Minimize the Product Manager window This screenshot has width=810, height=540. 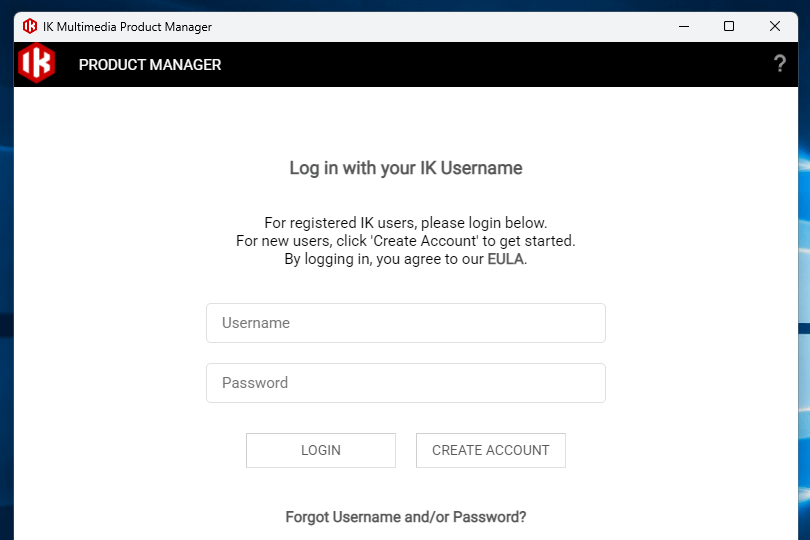coord(684,27)
